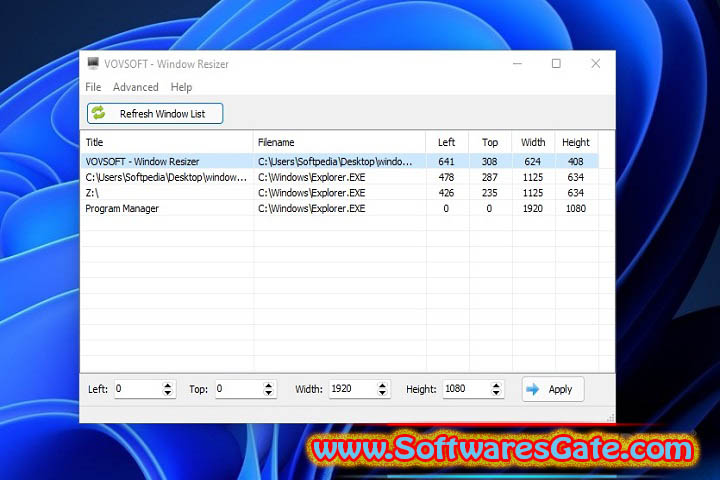Sort by Filename column header
720x480 pixels.
click(x=339, y=142)
